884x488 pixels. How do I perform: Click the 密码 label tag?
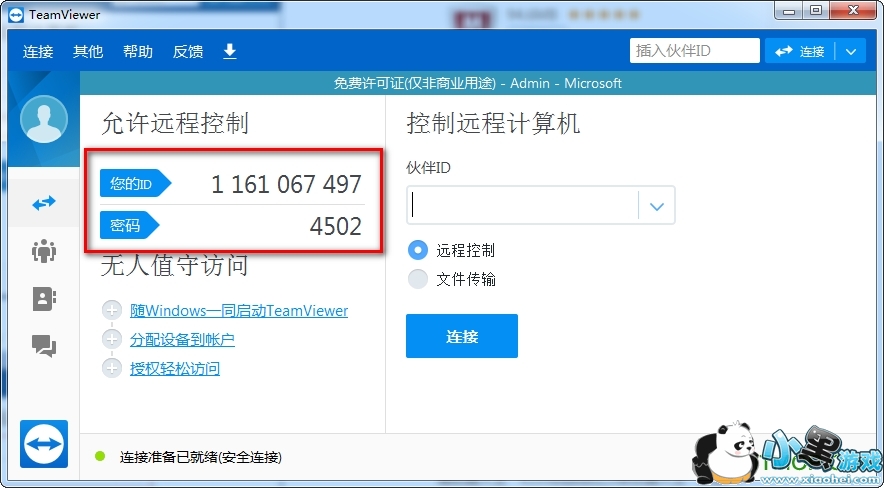[x=130, y=225]
